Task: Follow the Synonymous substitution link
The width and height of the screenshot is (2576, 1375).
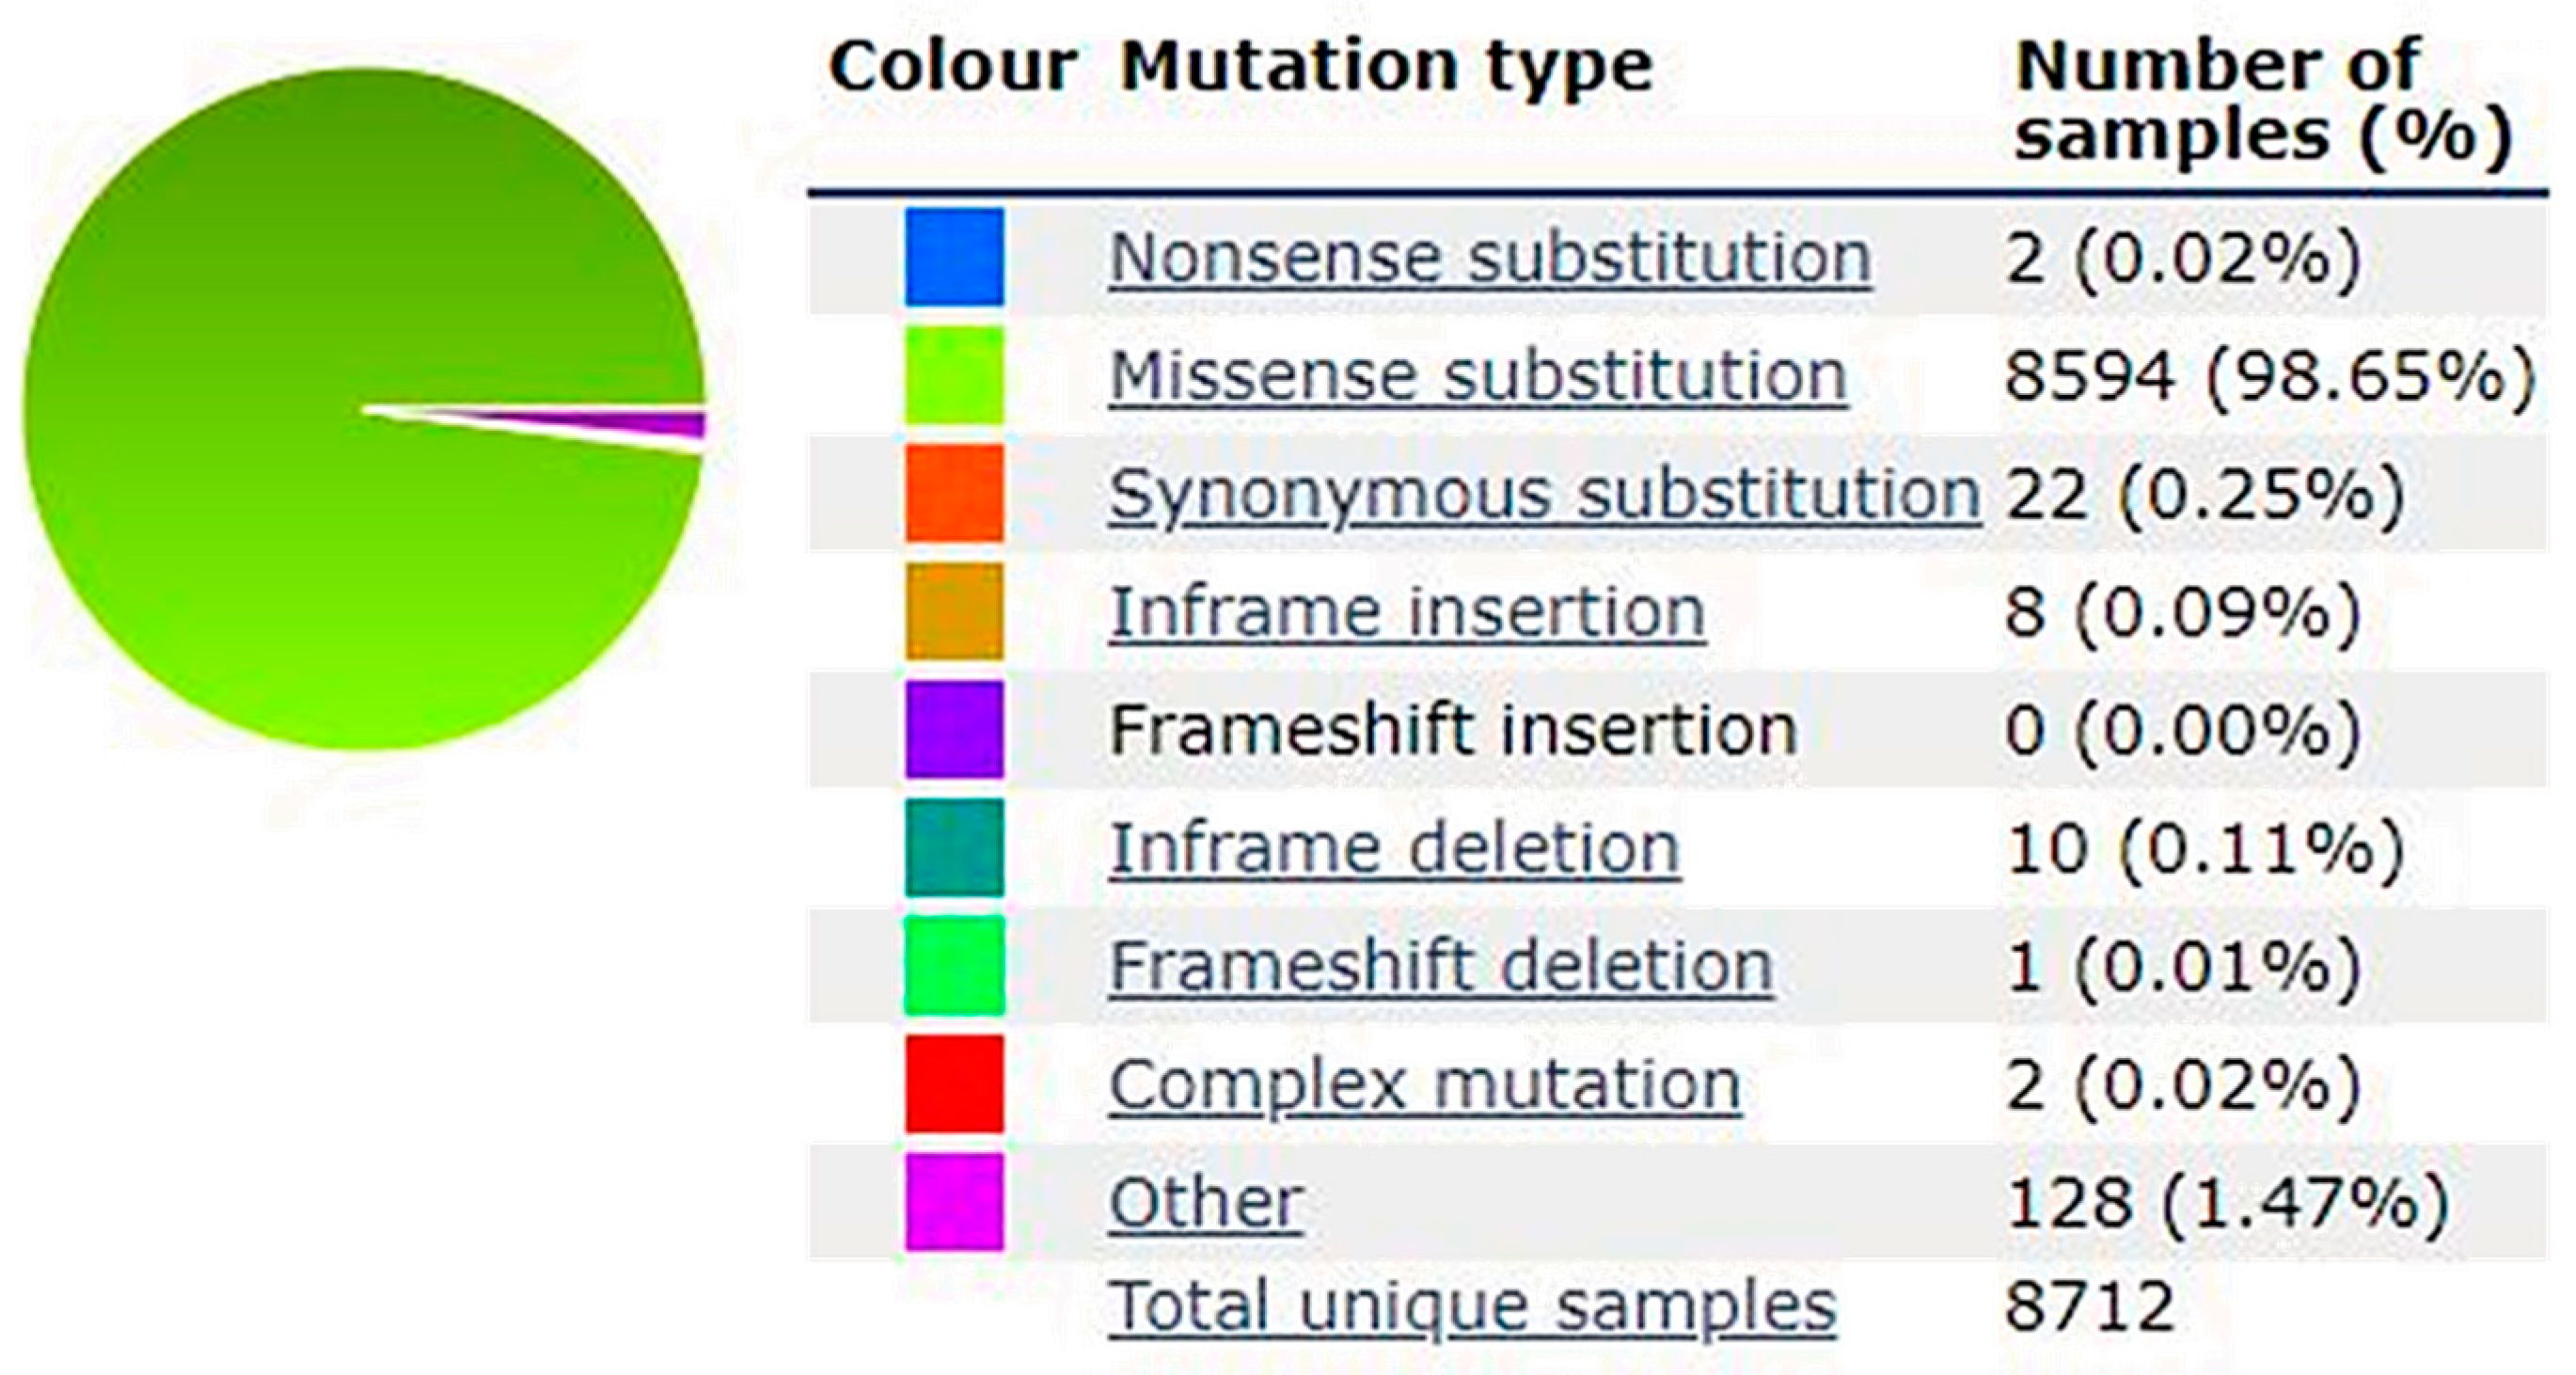Action: pyautogui.click(x=1544, y=494)
